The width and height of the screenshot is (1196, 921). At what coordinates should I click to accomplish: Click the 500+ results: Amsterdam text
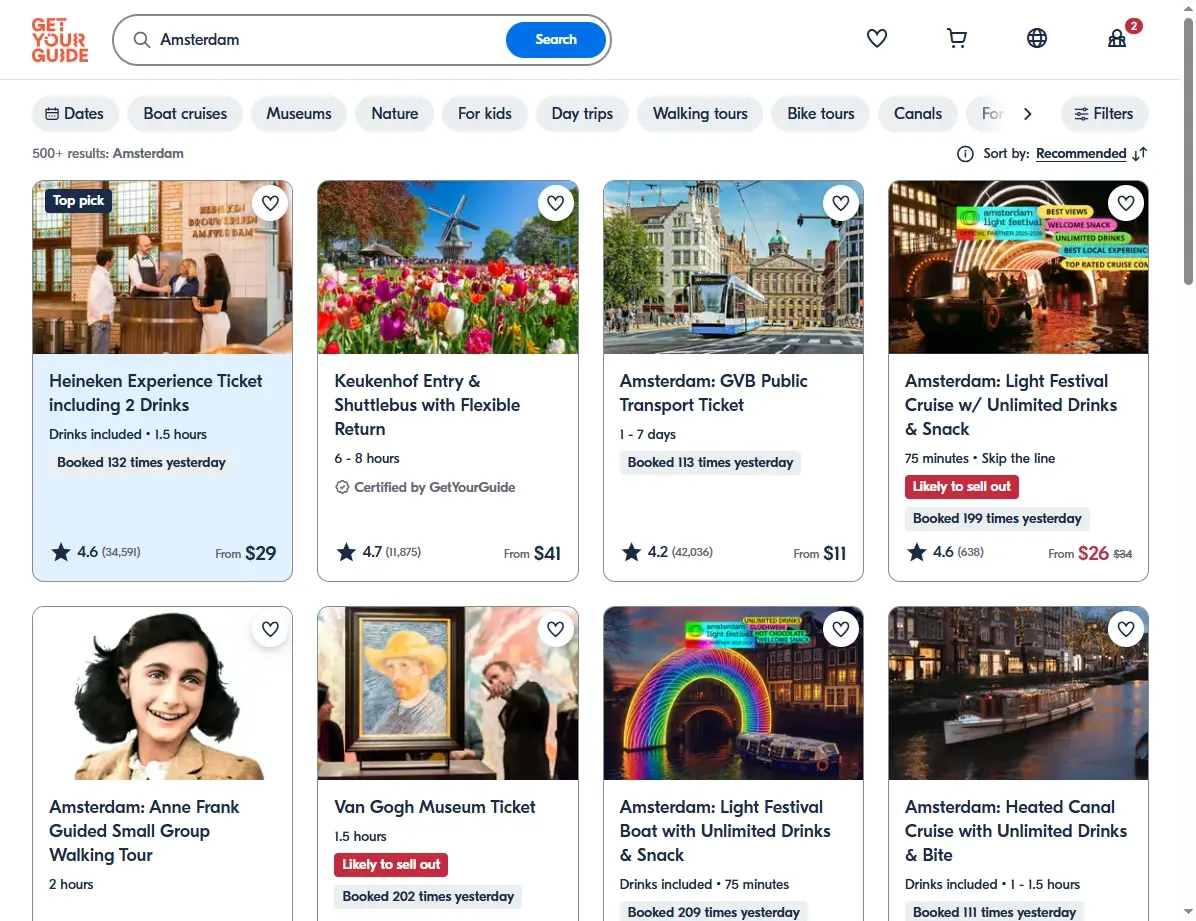coord(108,153)
